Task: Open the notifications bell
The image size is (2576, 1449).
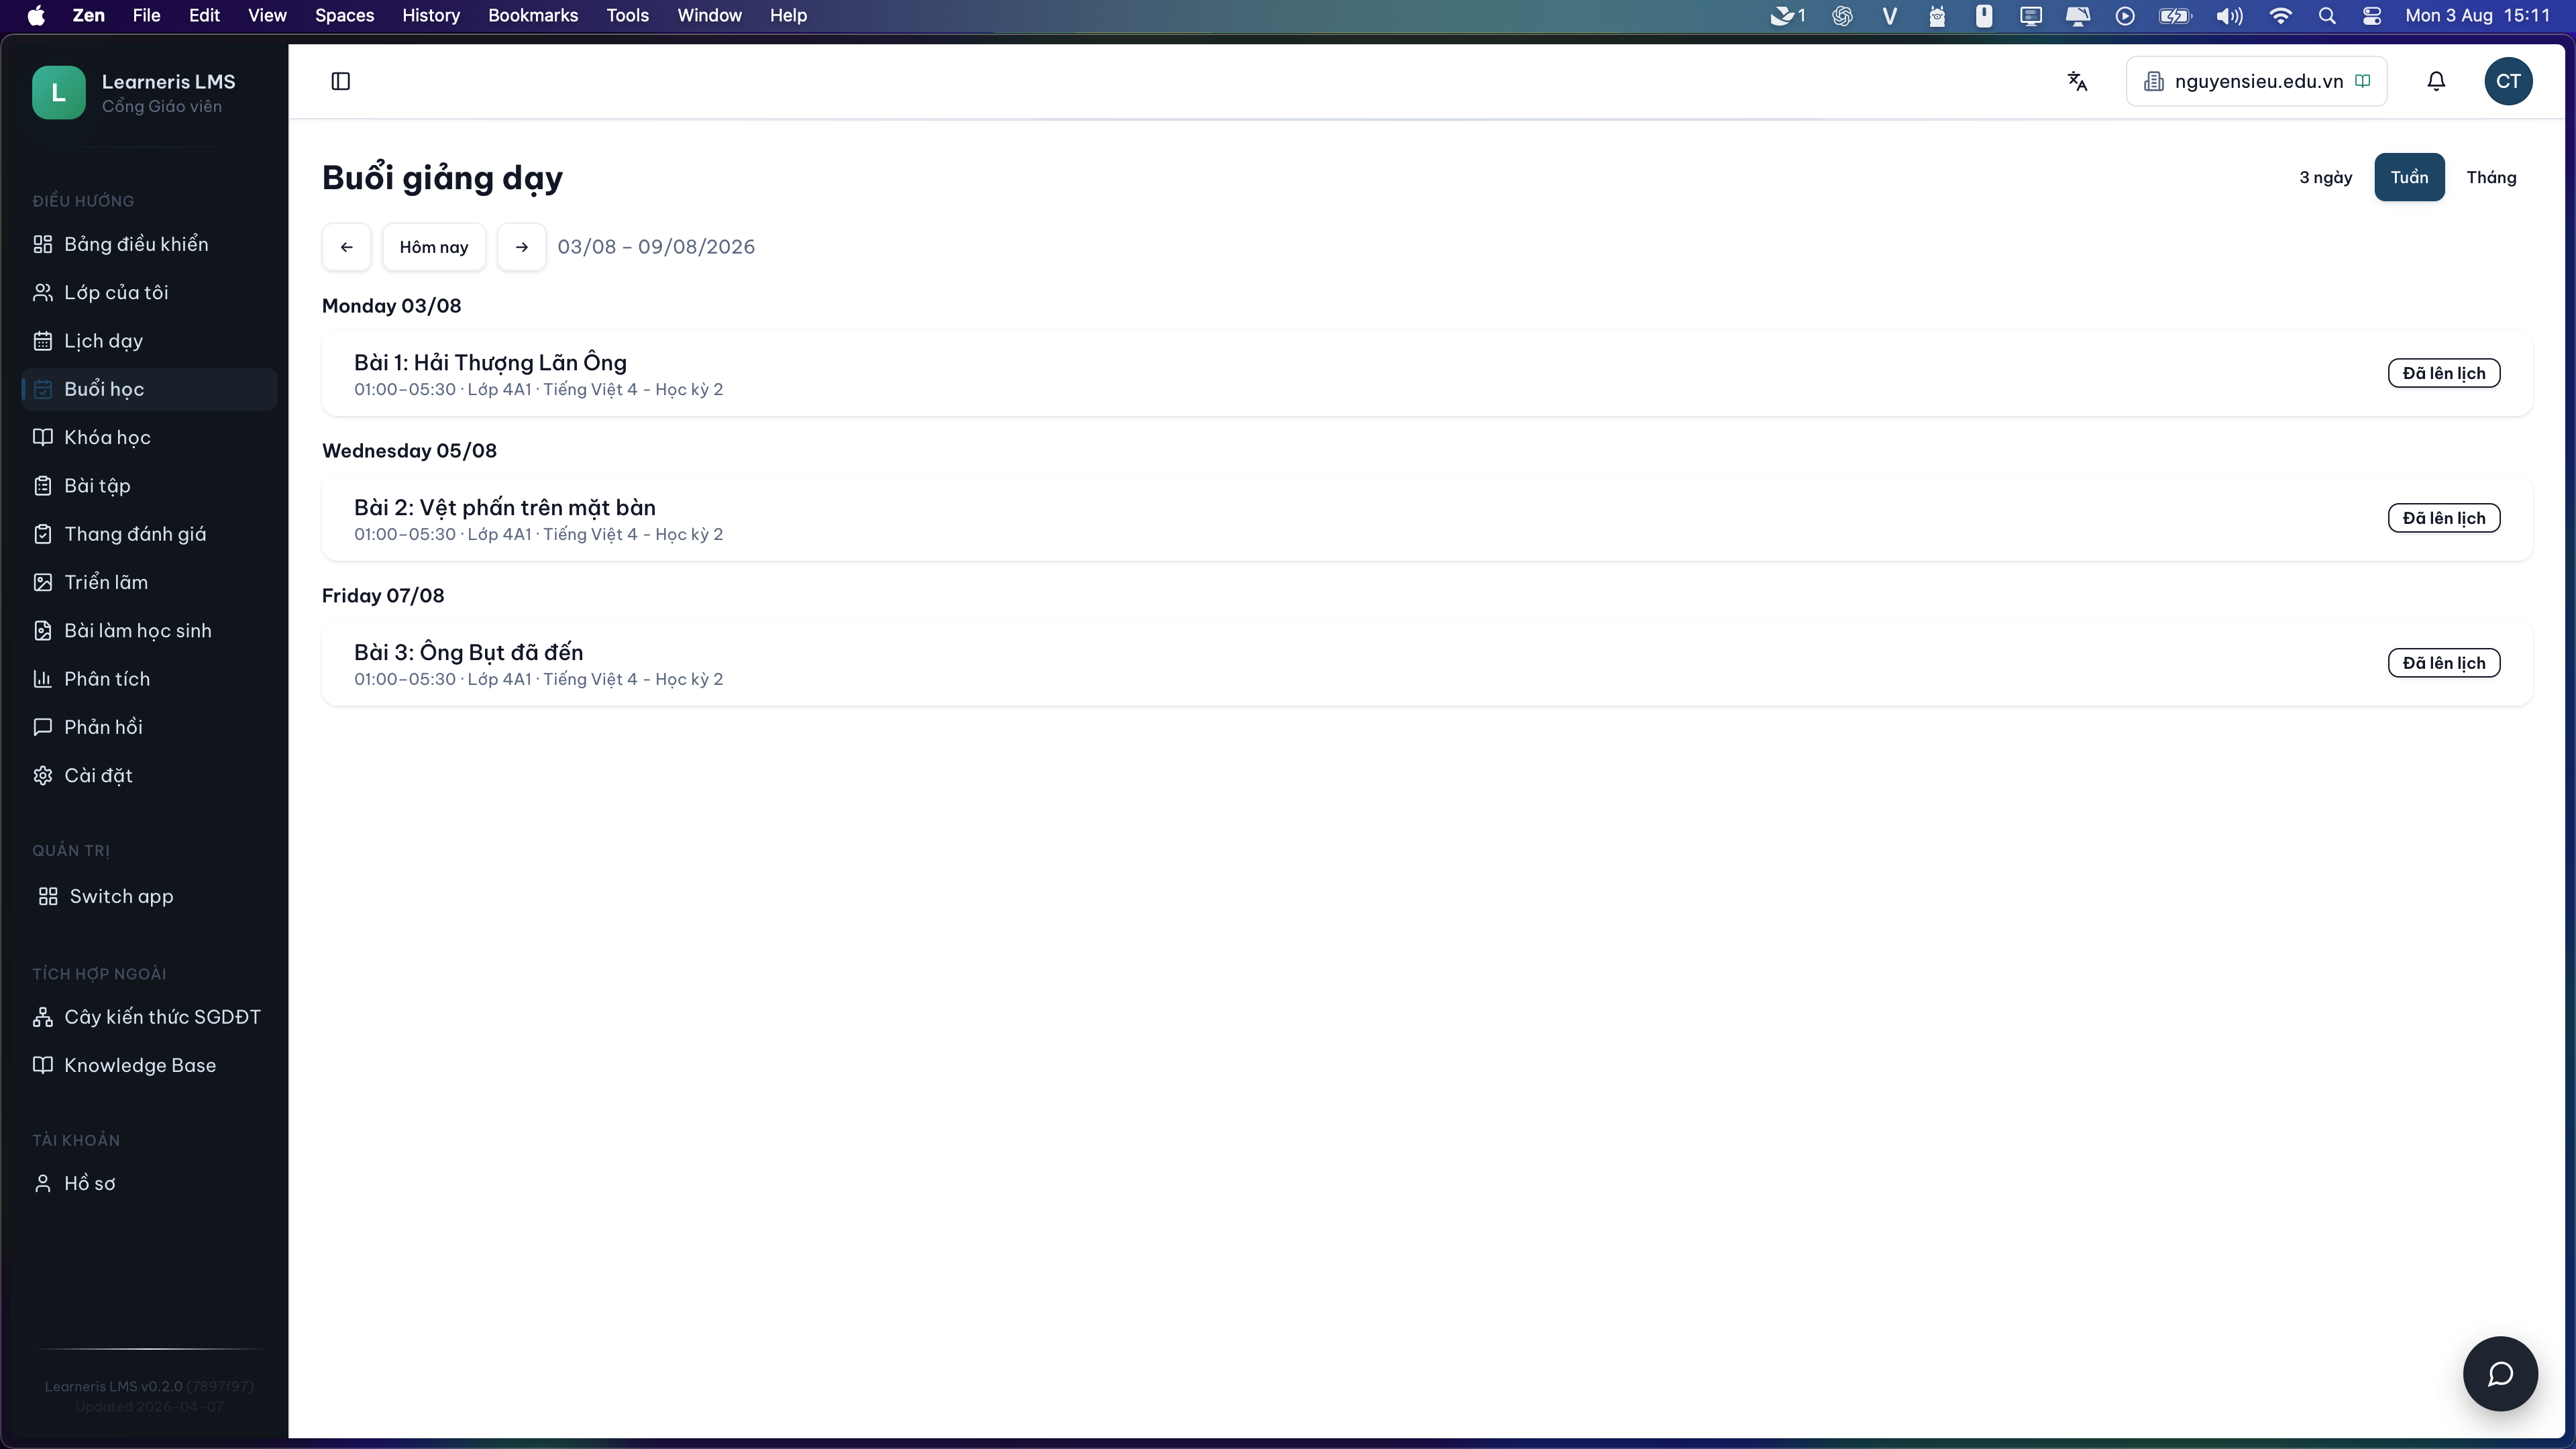Action: pyautogui.click(x=2436, y=81)
